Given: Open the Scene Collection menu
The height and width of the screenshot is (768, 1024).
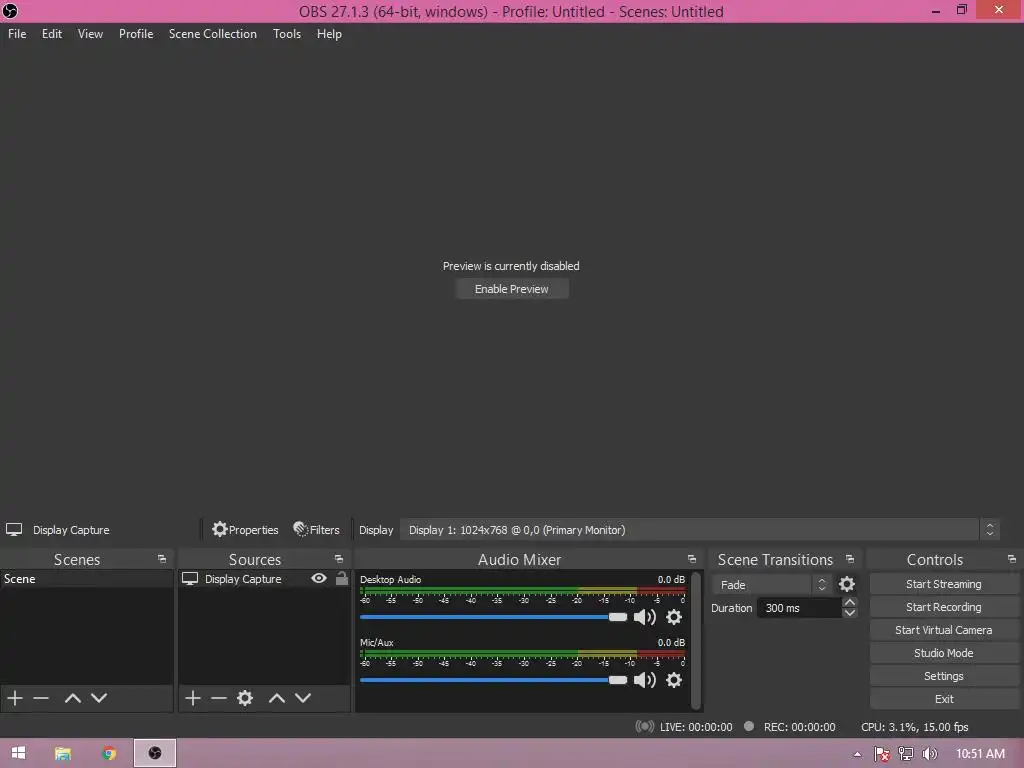Looking at the screenshot, I should coord(213,34).
